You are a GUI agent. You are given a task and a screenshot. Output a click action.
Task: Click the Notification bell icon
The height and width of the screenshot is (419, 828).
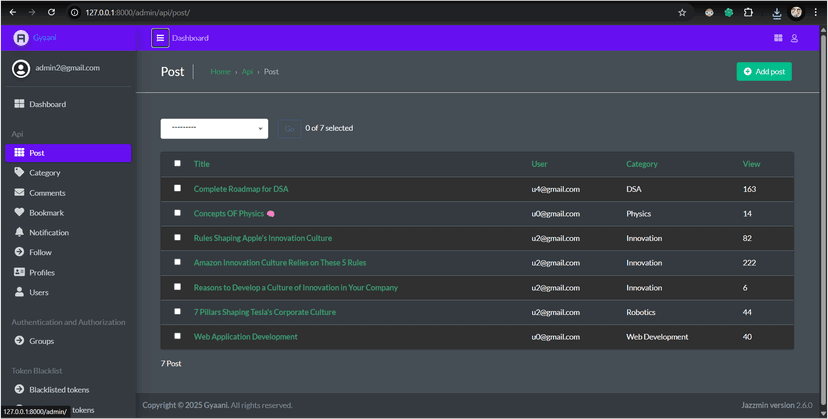pos(19,232)
